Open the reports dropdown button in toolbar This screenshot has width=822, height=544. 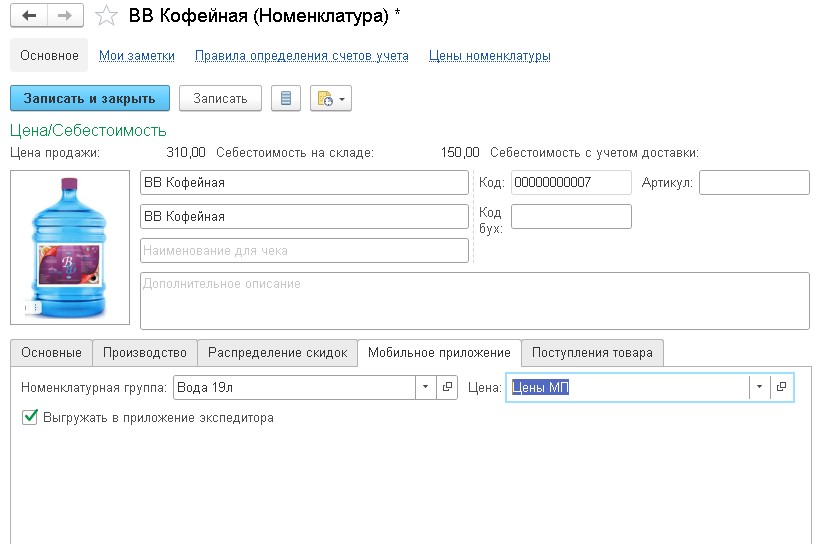tap(331, 98)
